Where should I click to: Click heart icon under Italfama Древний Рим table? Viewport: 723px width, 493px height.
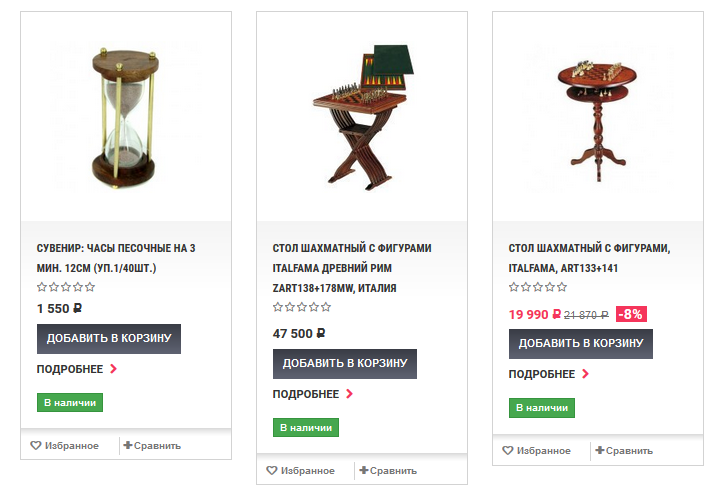tap(272, 470)
